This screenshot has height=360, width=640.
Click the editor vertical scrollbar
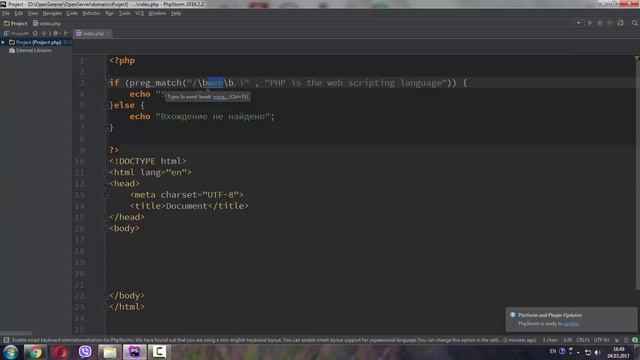638,176
